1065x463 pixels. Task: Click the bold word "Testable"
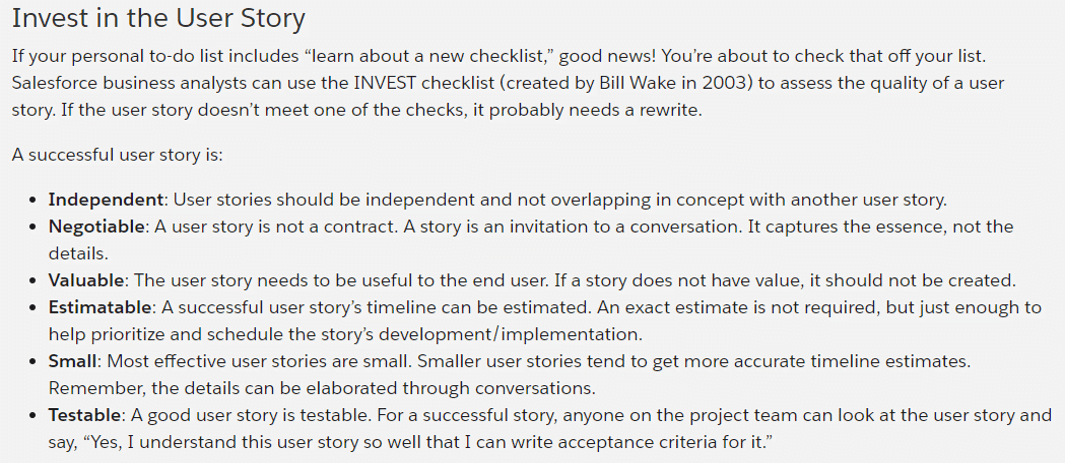[x=88, y=414]
